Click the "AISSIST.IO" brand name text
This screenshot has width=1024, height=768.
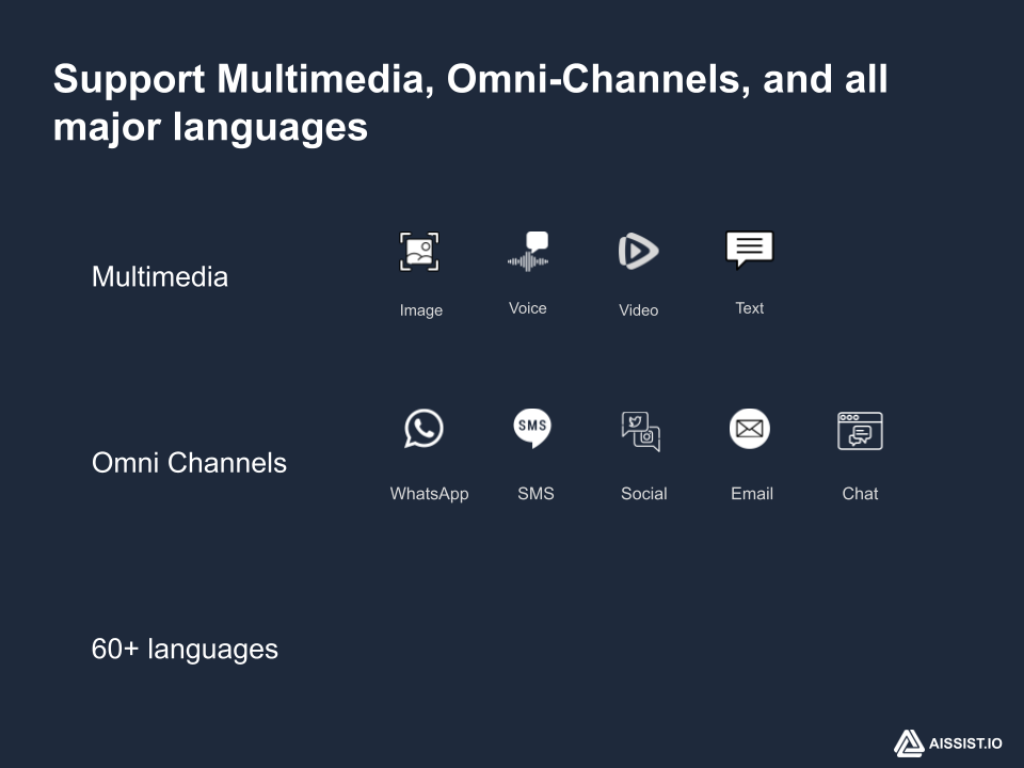(x=965, y=744)
